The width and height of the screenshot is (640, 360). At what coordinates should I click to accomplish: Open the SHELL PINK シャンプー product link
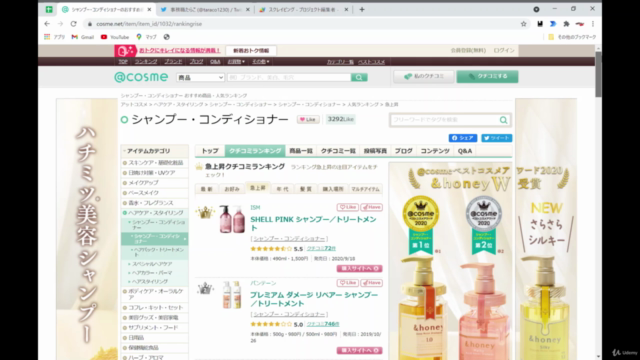313,223
